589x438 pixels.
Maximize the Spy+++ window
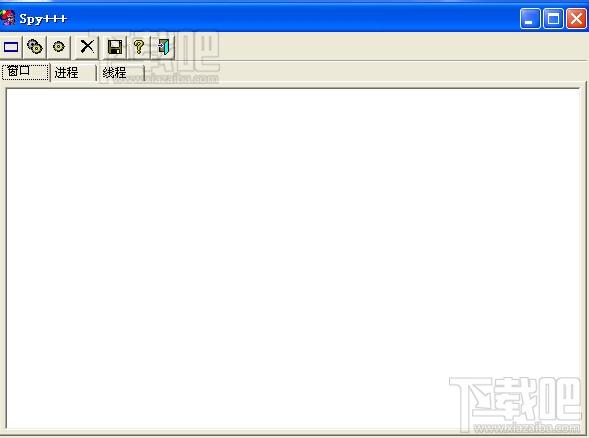(553, 18)
